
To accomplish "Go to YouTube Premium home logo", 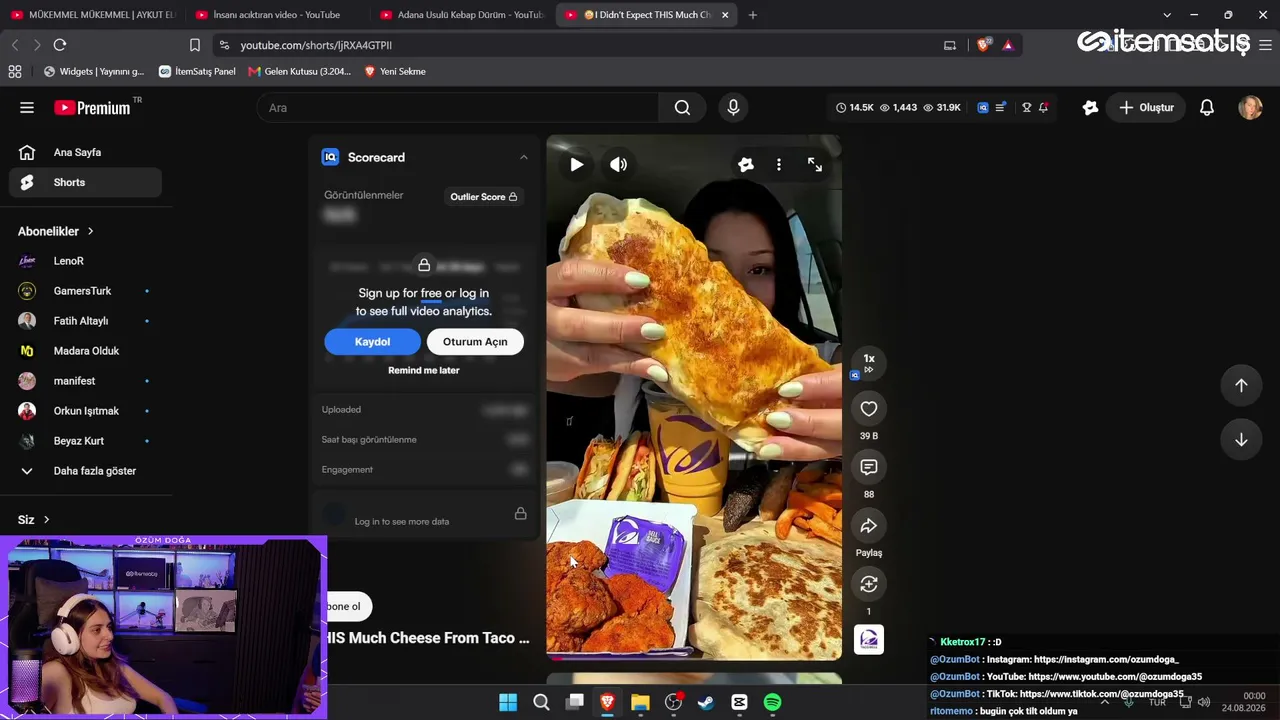I will coord(92,108).
